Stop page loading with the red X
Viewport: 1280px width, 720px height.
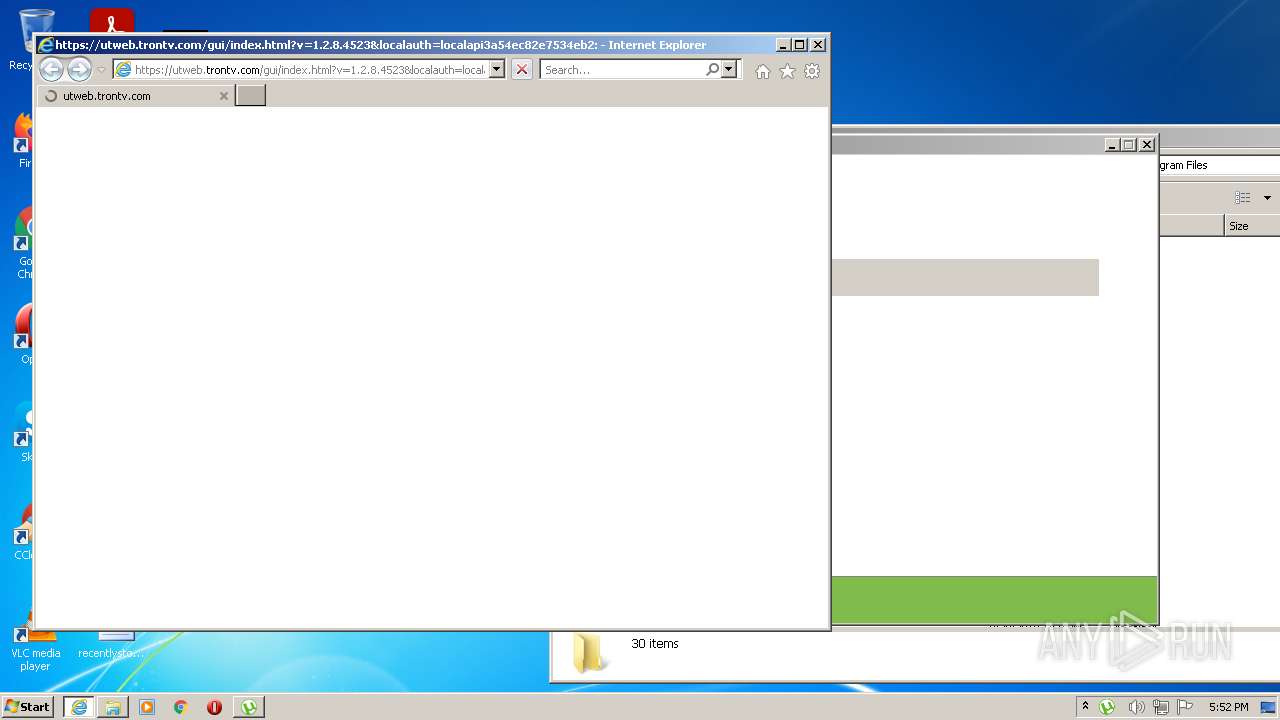click(x=522, y=70)
